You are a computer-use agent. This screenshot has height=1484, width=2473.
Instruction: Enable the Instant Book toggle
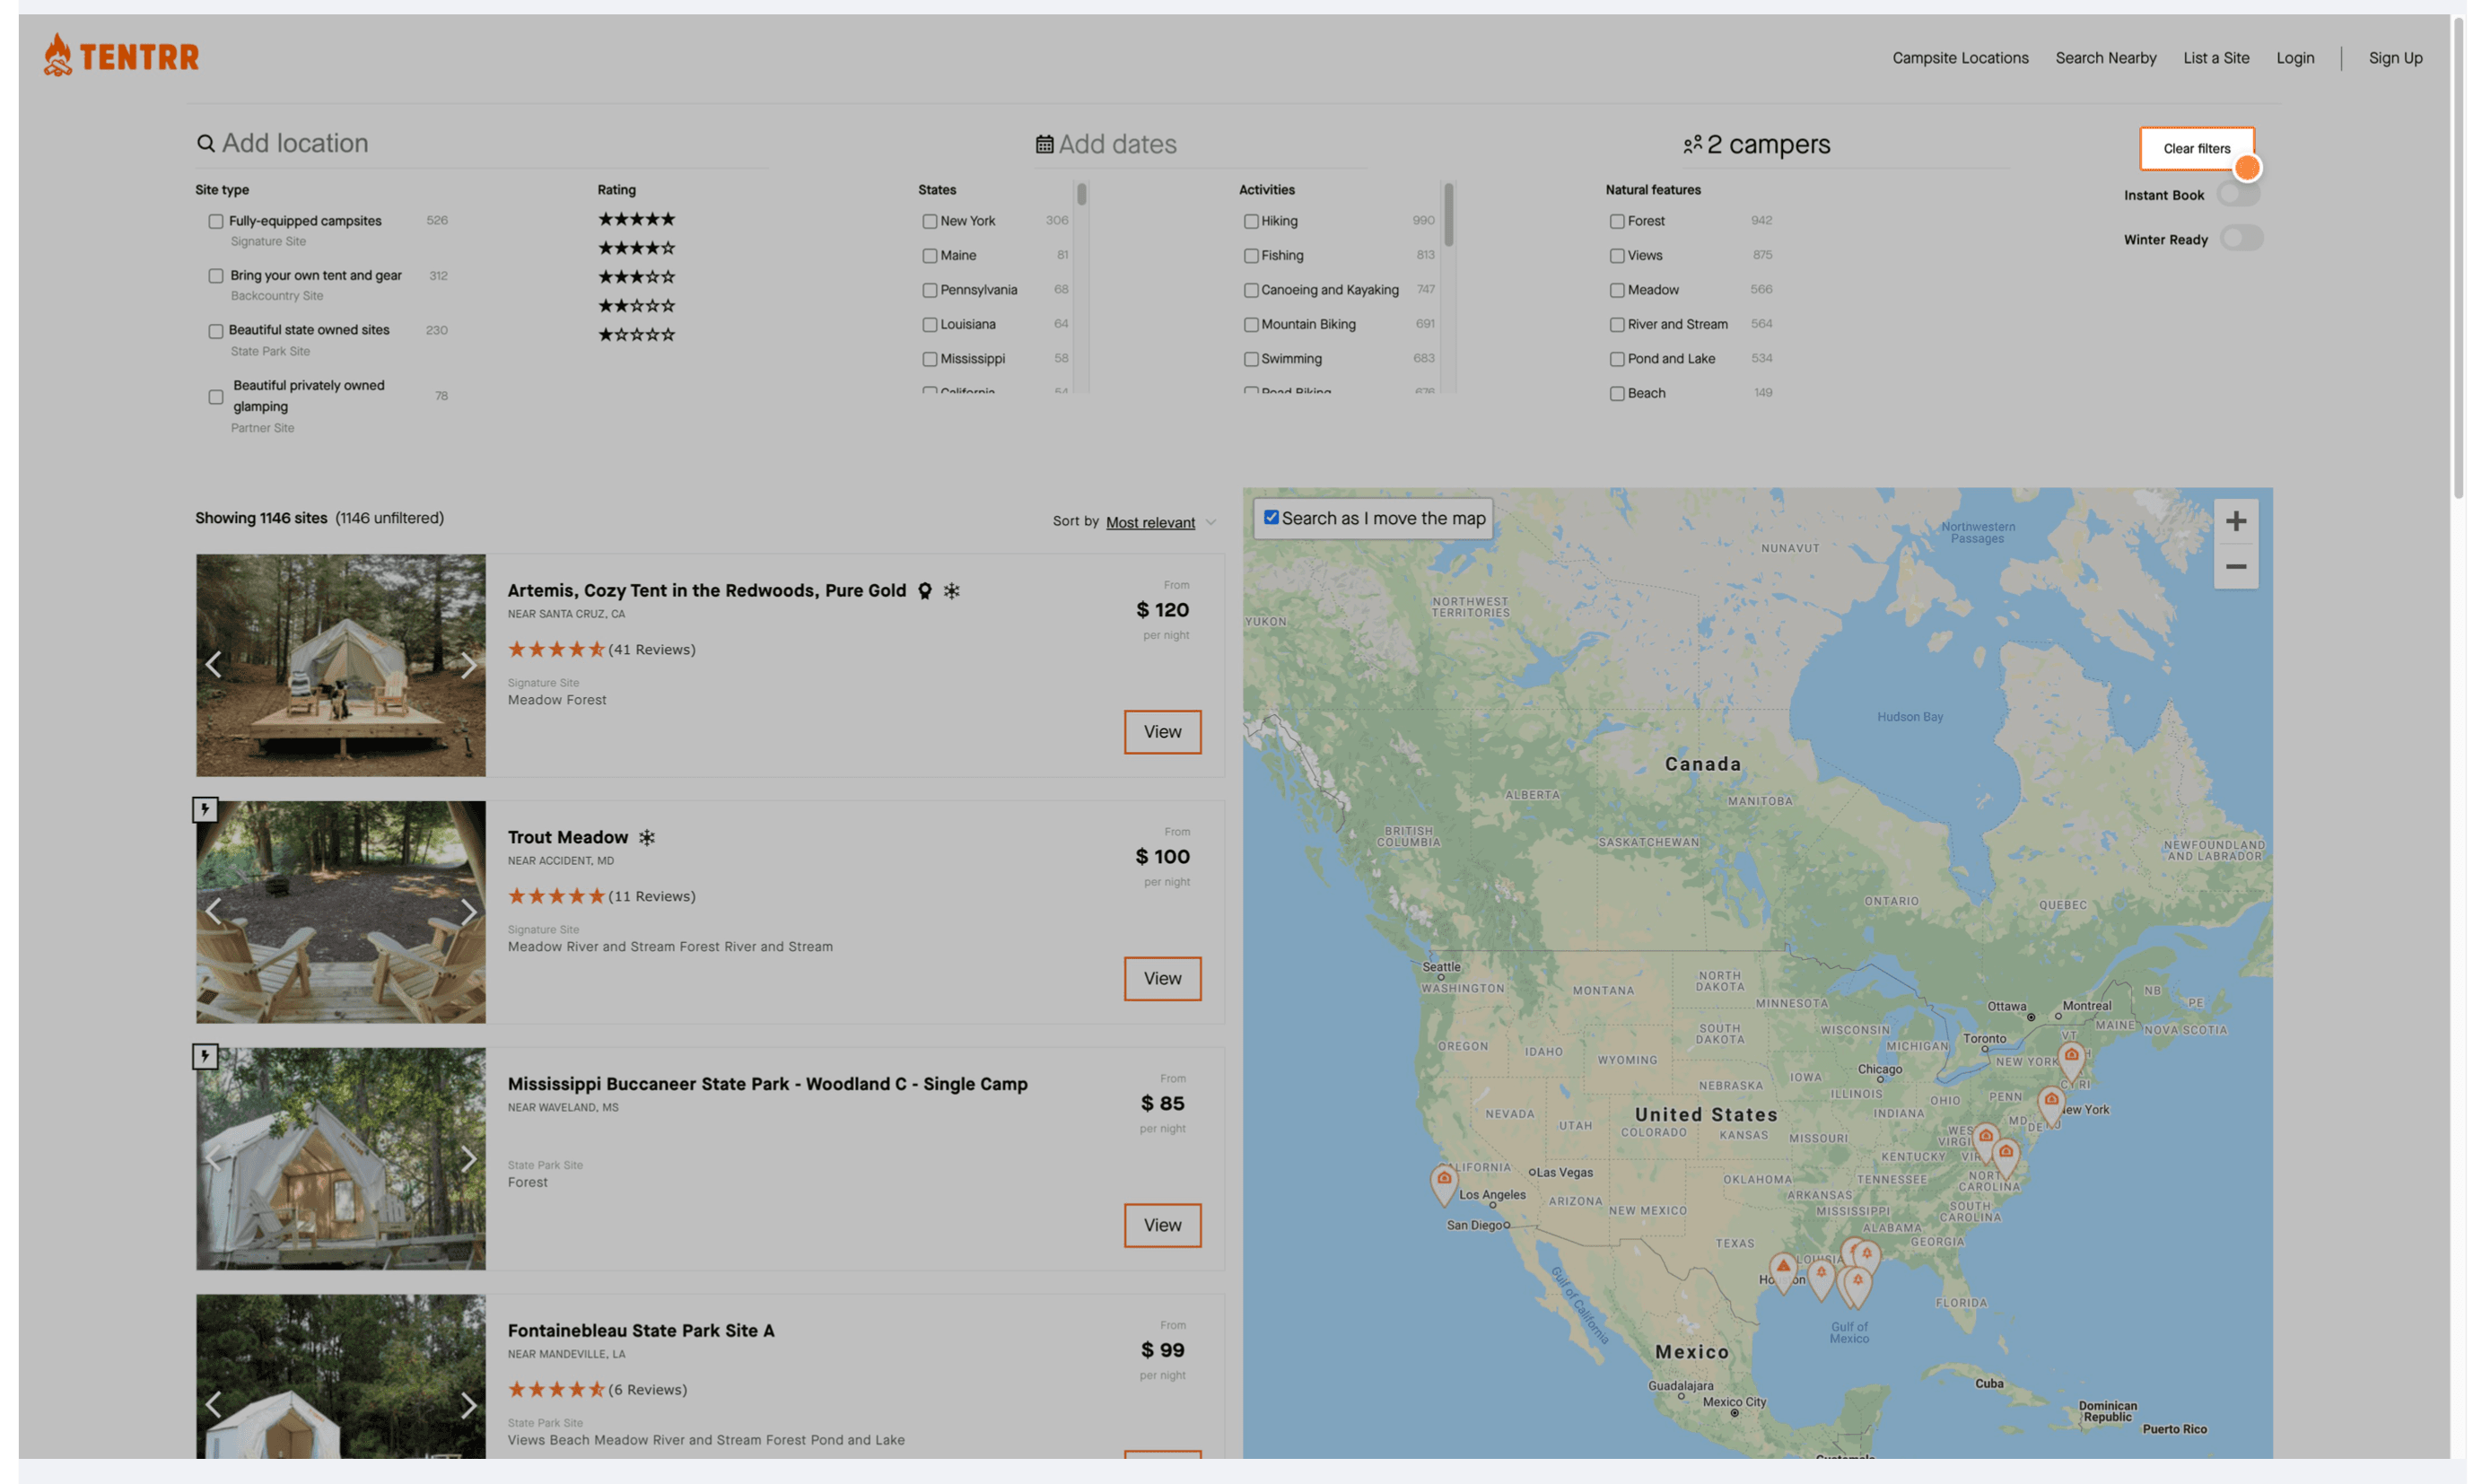click(2237, 194)
